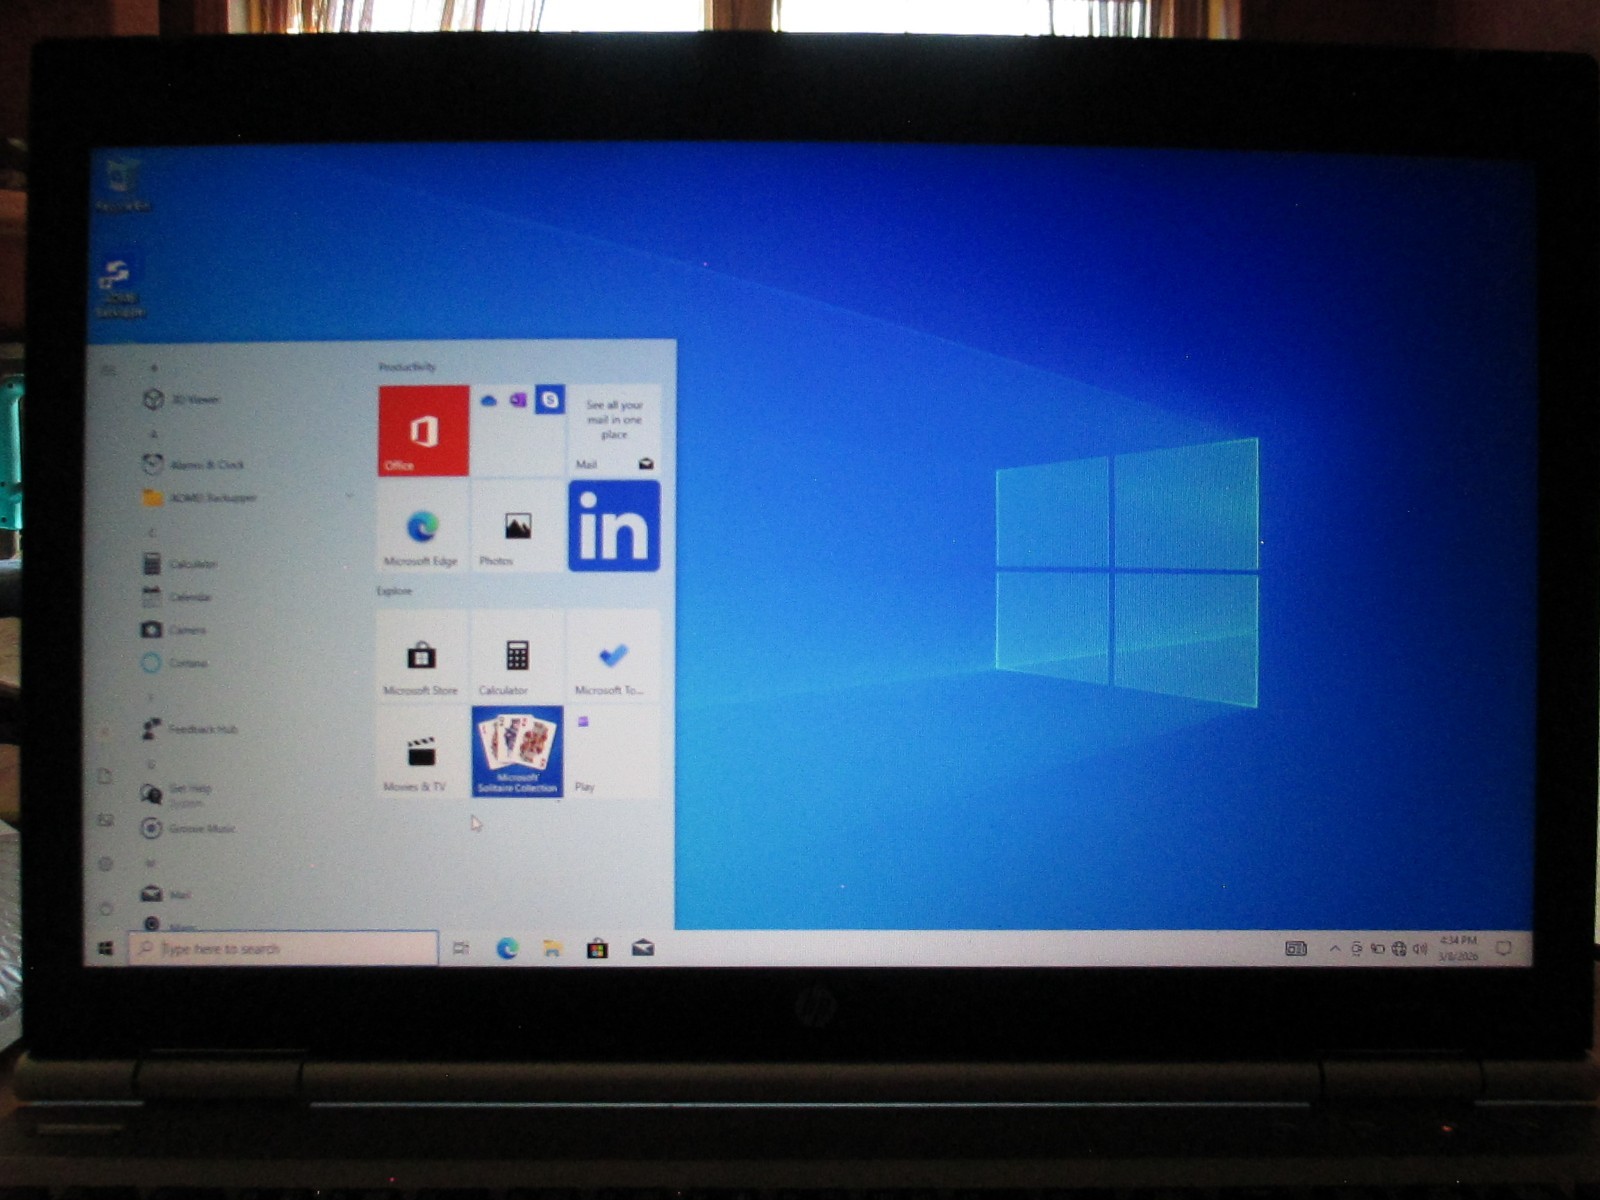Expand the AOMEI Backupper folder chevron
Image resolution: width=1600 pixels, height=1200 pixels.
tap(349, 497)
